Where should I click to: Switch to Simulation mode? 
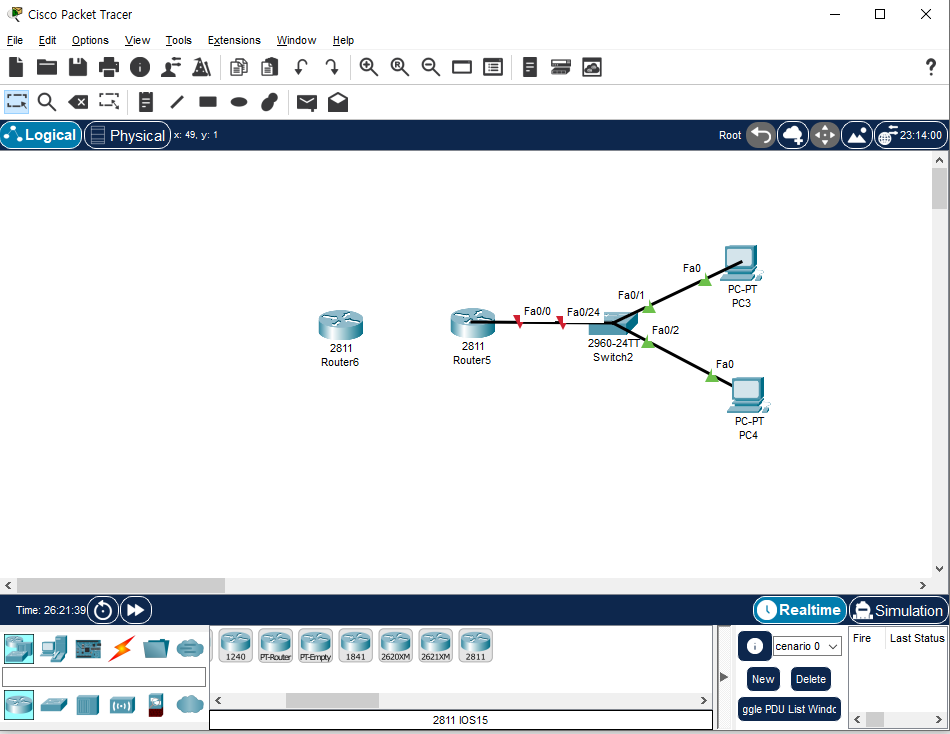pyautogui.click(x=899, y=610)
